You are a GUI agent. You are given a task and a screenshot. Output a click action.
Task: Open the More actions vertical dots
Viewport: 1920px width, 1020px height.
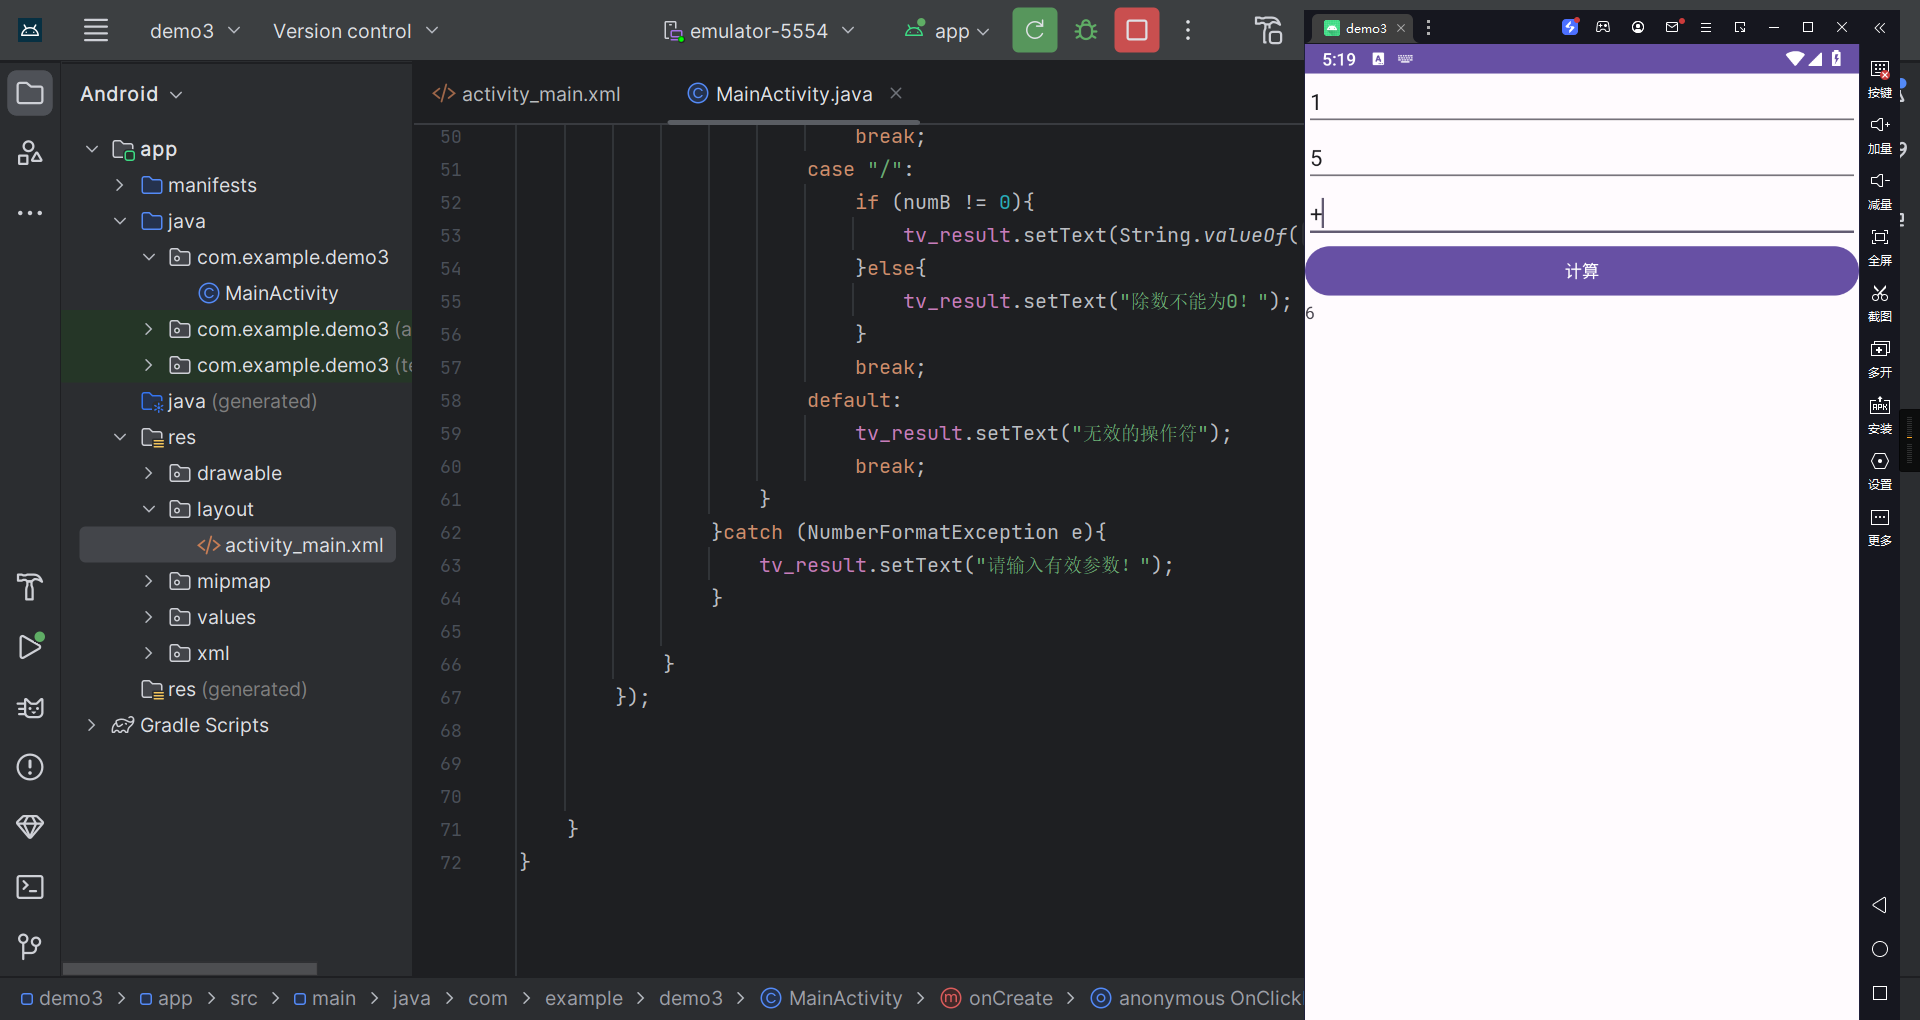pos(1188,30)
